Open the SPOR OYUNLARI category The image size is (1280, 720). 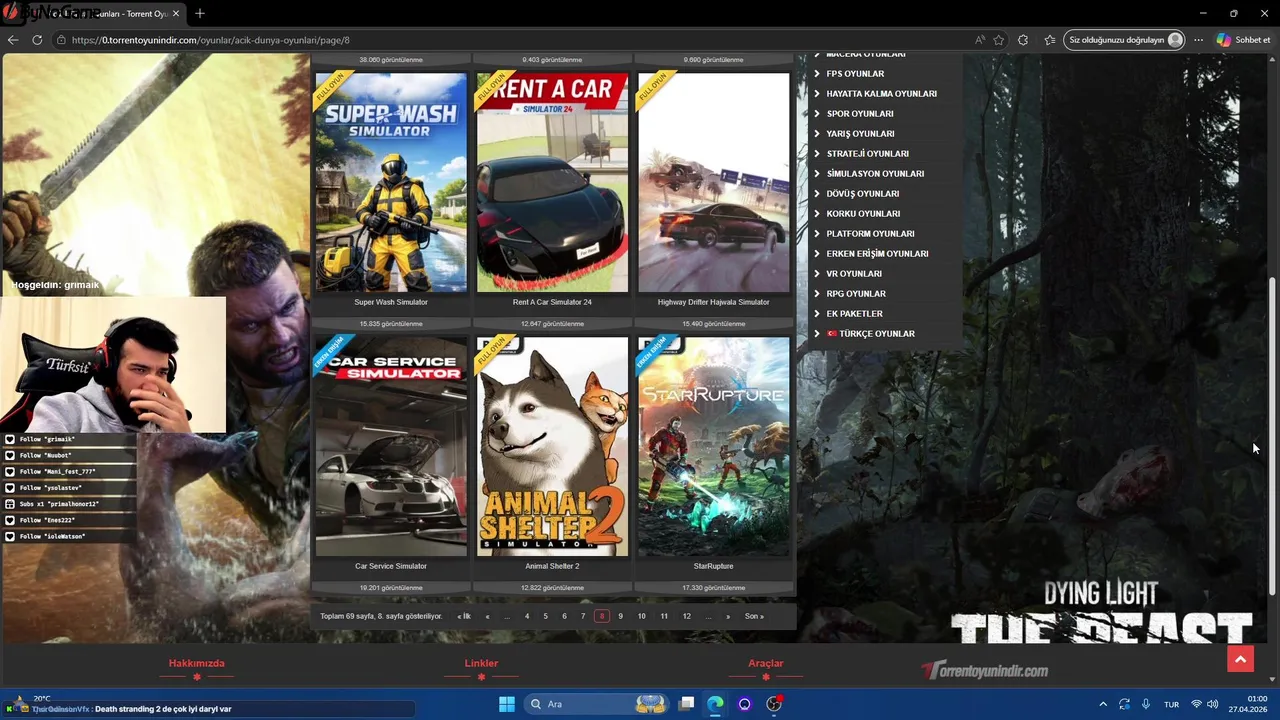click(x=859, y=114)
